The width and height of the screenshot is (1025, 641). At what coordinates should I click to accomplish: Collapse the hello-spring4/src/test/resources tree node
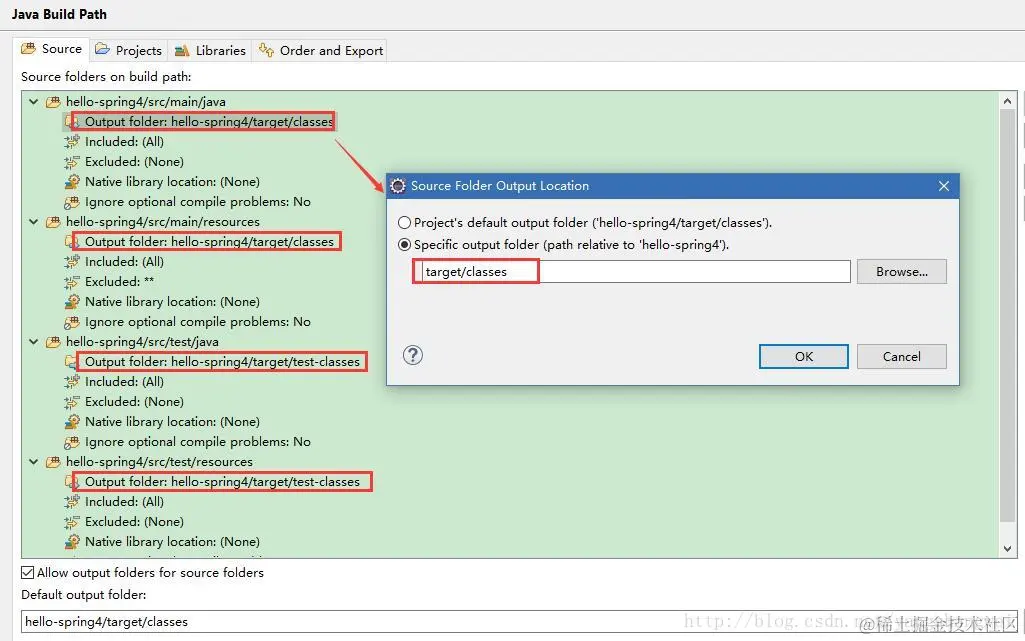coord(33,462)
